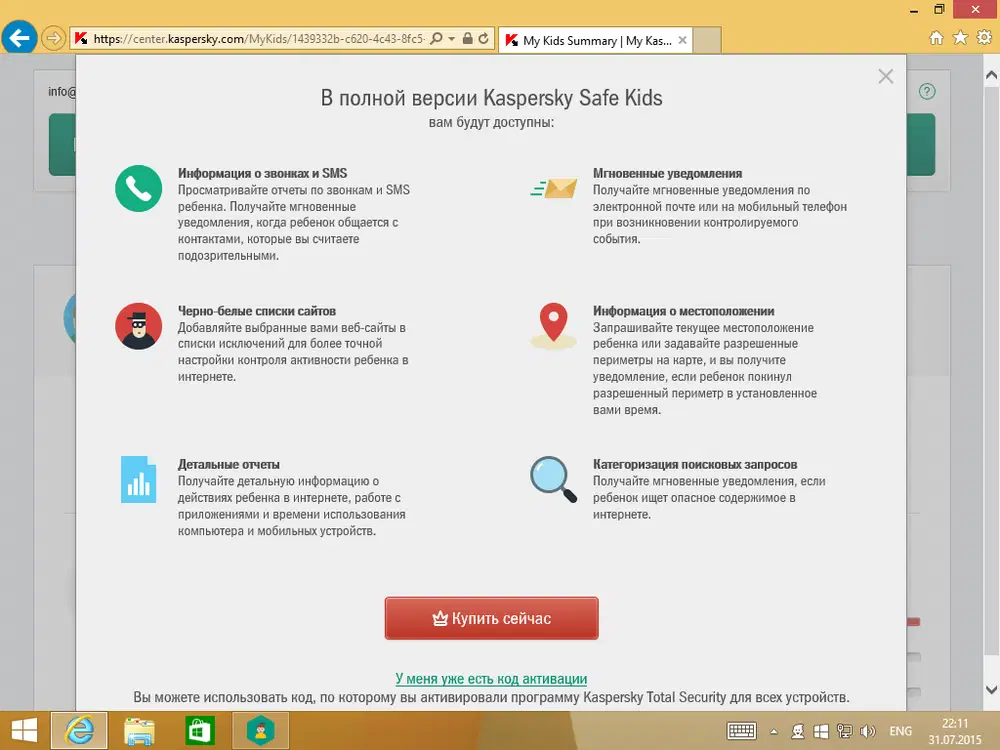This screenshot has width=1000, height=750.
Task: Click the Мгновенные уведомления heading
Action: pyautogui.click(x=667, y=173)
